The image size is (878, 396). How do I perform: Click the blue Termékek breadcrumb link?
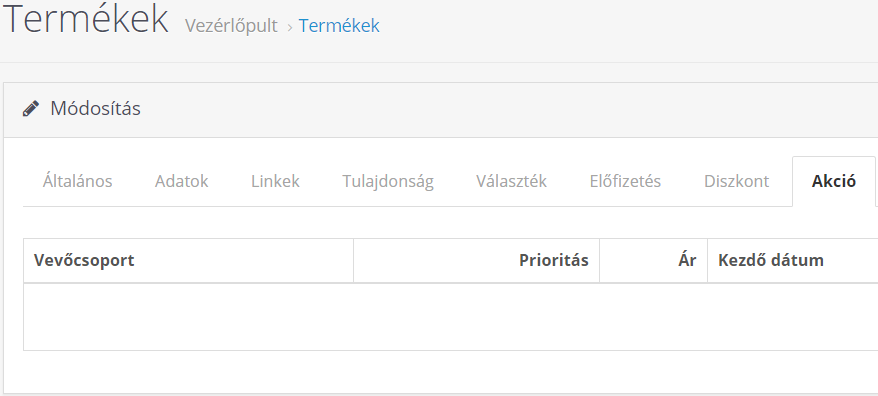point(339,26)
